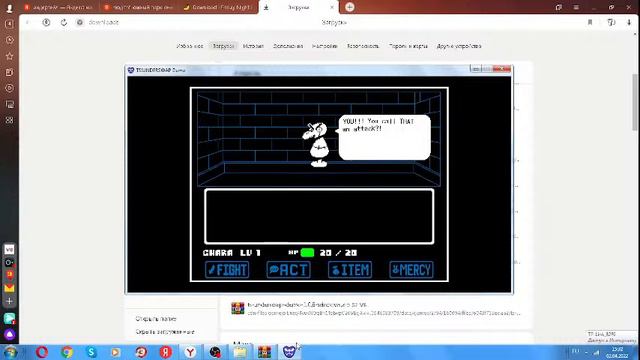Open Google Chrome from the taskbar

point(67,352)
